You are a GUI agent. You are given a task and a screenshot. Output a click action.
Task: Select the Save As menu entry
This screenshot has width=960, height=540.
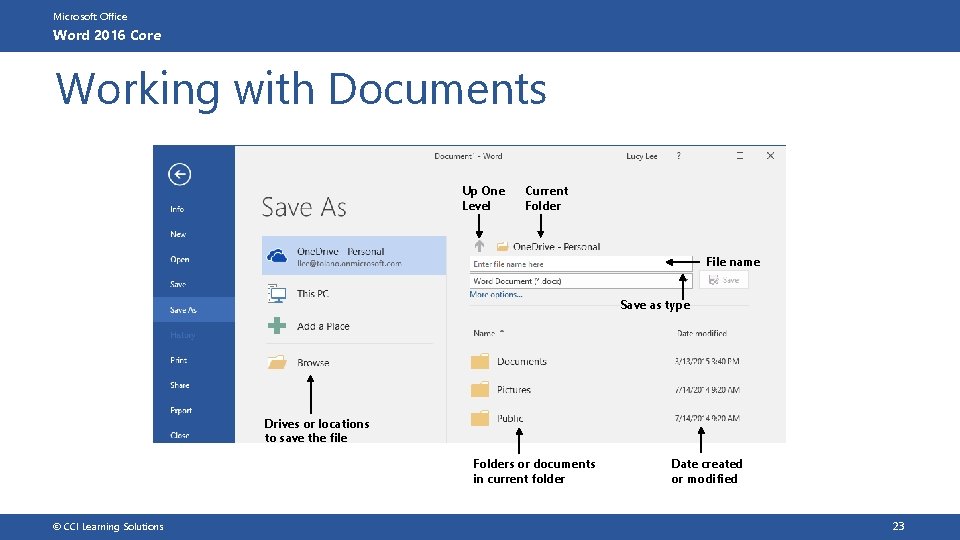pyautogui.click(x=193, y=310)
